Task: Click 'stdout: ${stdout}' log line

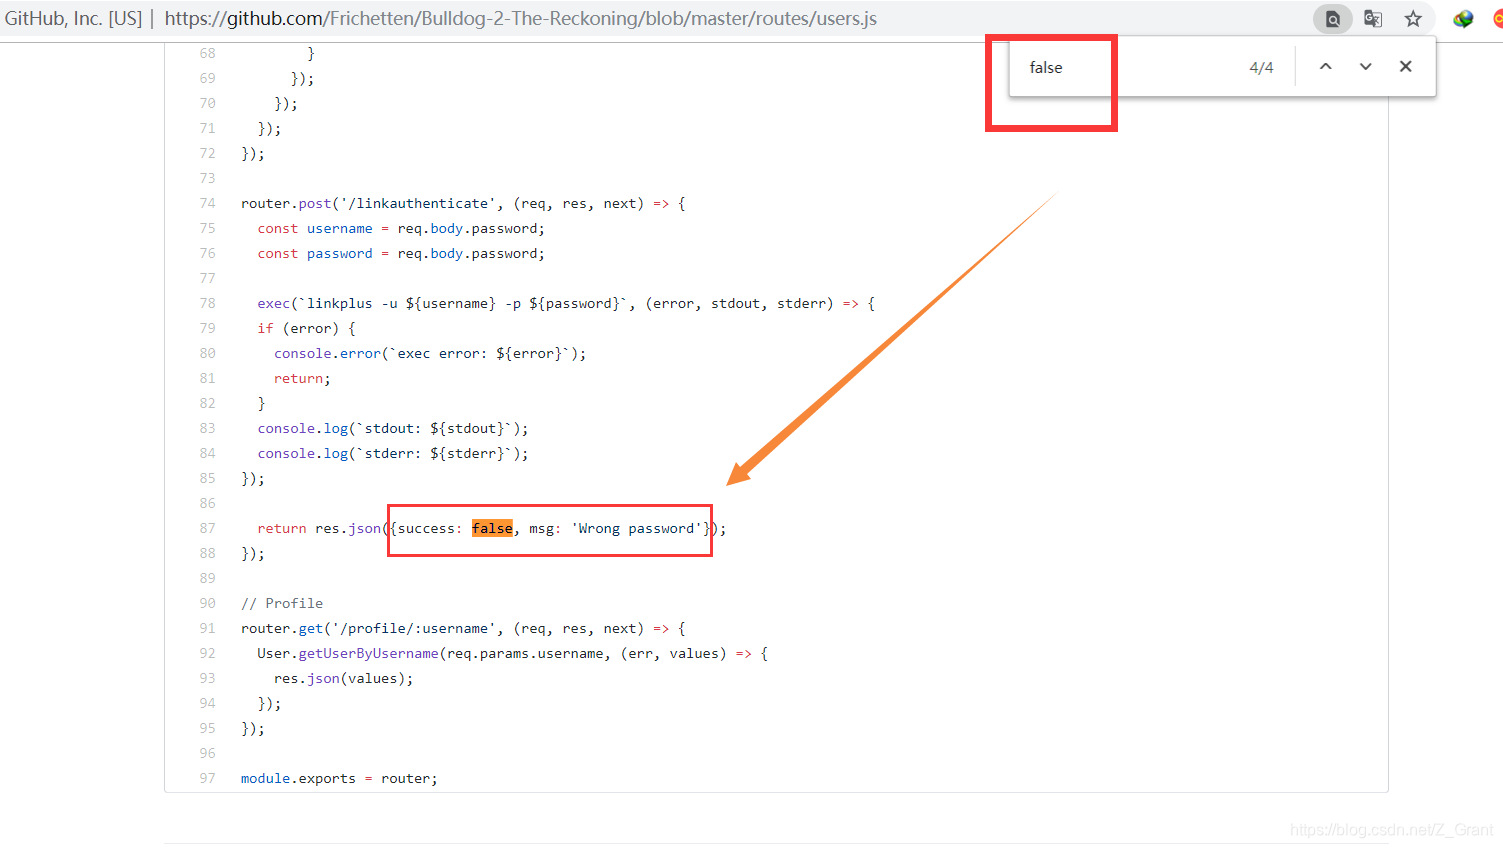Action: point(392,428)
